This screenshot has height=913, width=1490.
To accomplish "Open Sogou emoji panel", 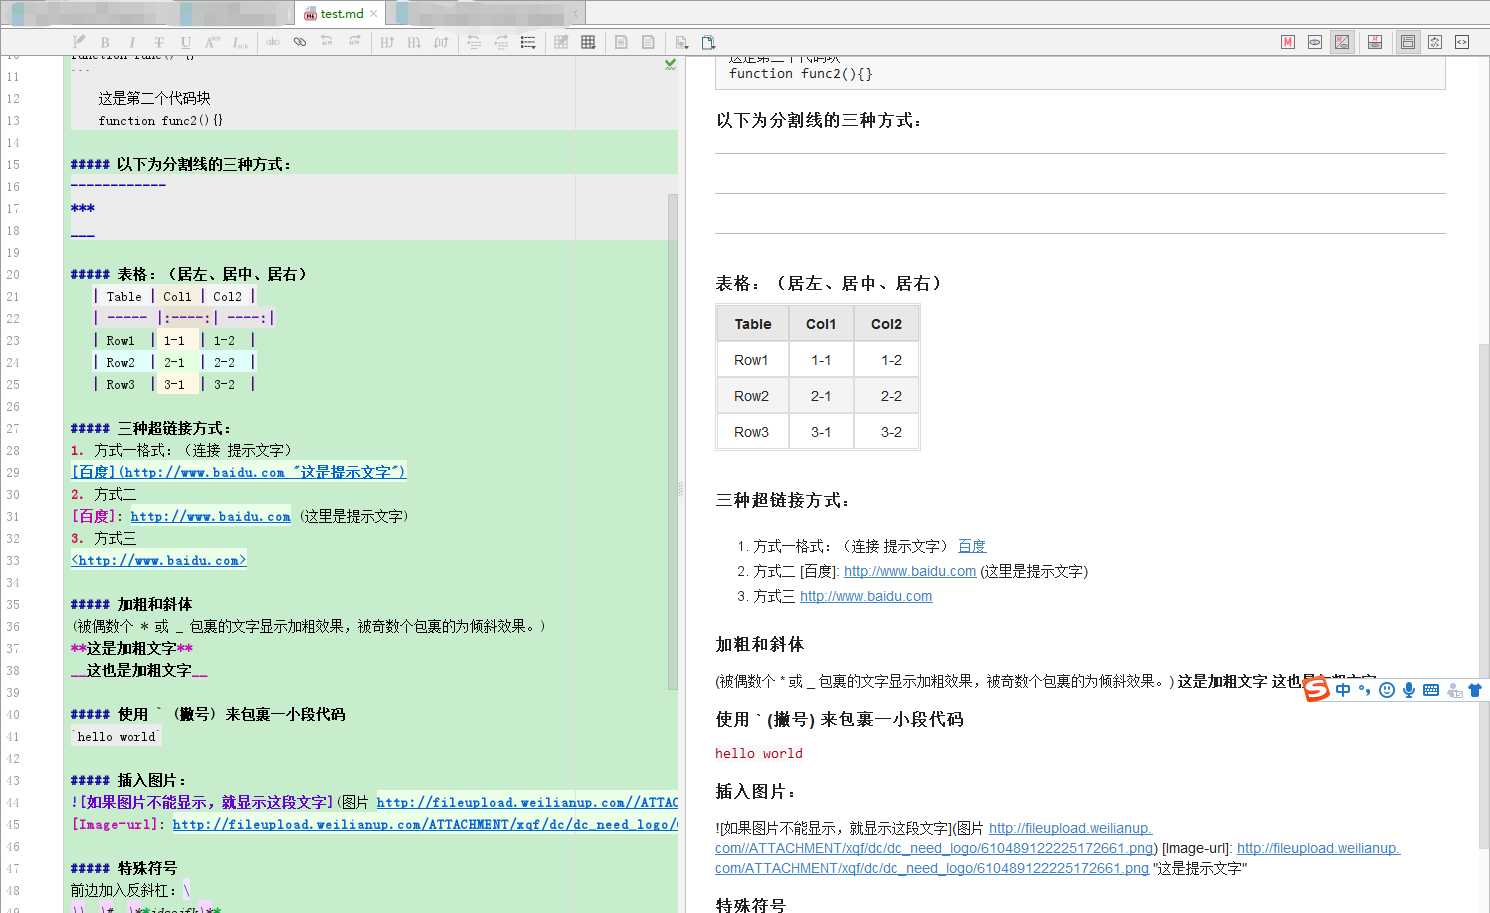I will [x=1387, y=690].
